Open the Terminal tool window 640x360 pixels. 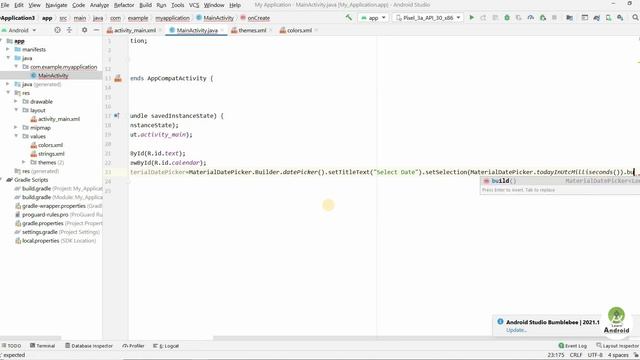(42, 346)
